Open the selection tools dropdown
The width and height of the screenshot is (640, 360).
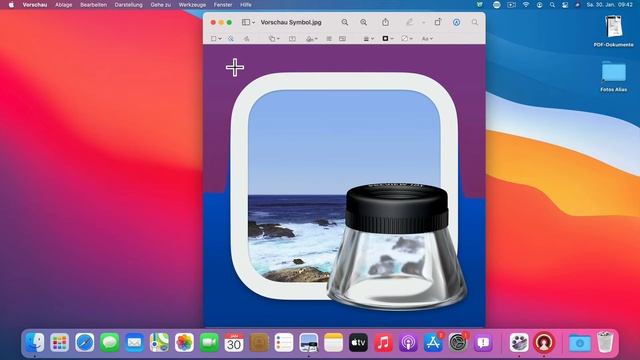[216, 38]
